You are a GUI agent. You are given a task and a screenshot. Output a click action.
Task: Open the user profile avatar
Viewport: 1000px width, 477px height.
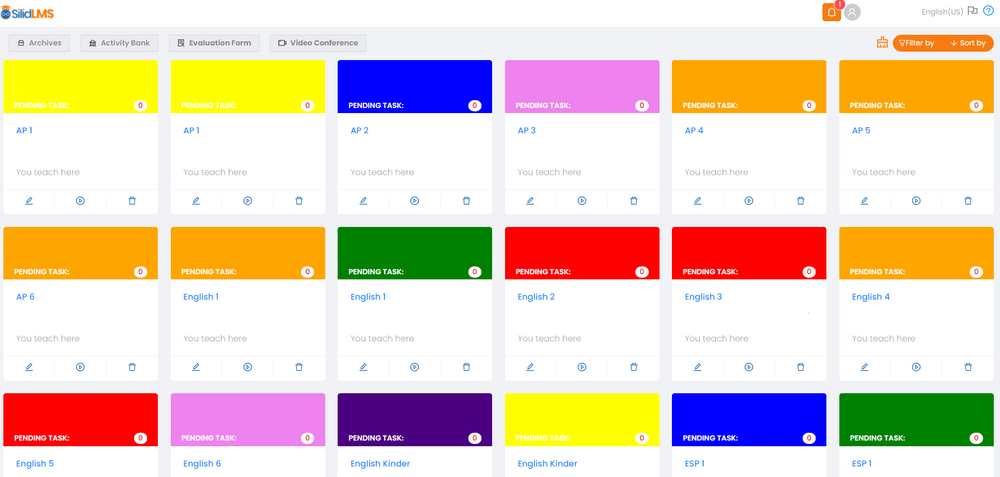[x=852, y=12]
